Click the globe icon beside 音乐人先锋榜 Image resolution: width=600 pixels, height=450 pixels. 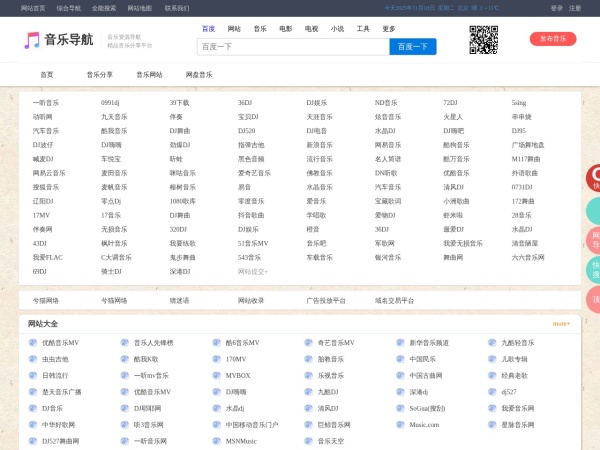tap(125, 342)
